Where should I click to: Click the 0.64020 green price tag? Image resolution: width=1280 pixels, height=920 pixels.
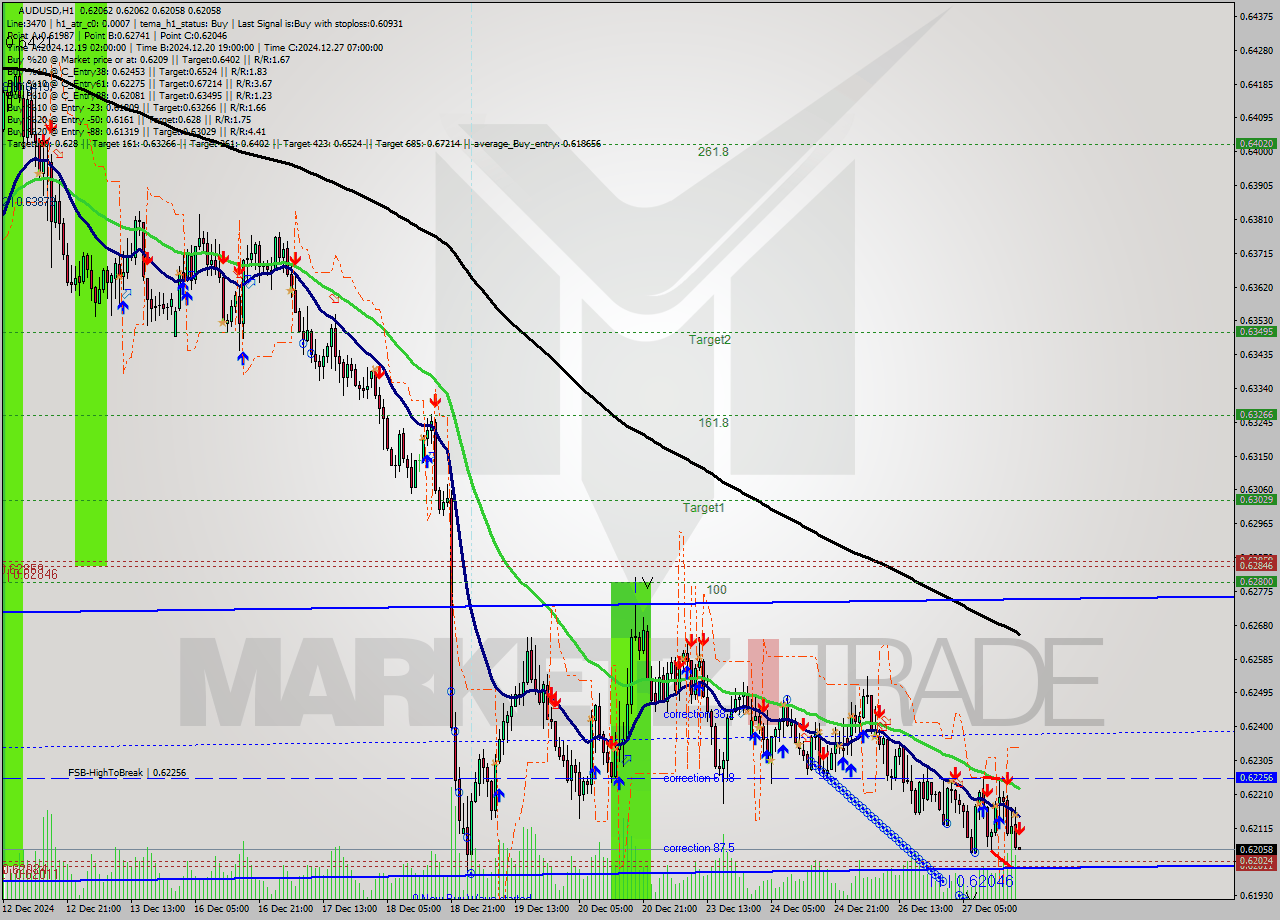[x=1256, y=144]
